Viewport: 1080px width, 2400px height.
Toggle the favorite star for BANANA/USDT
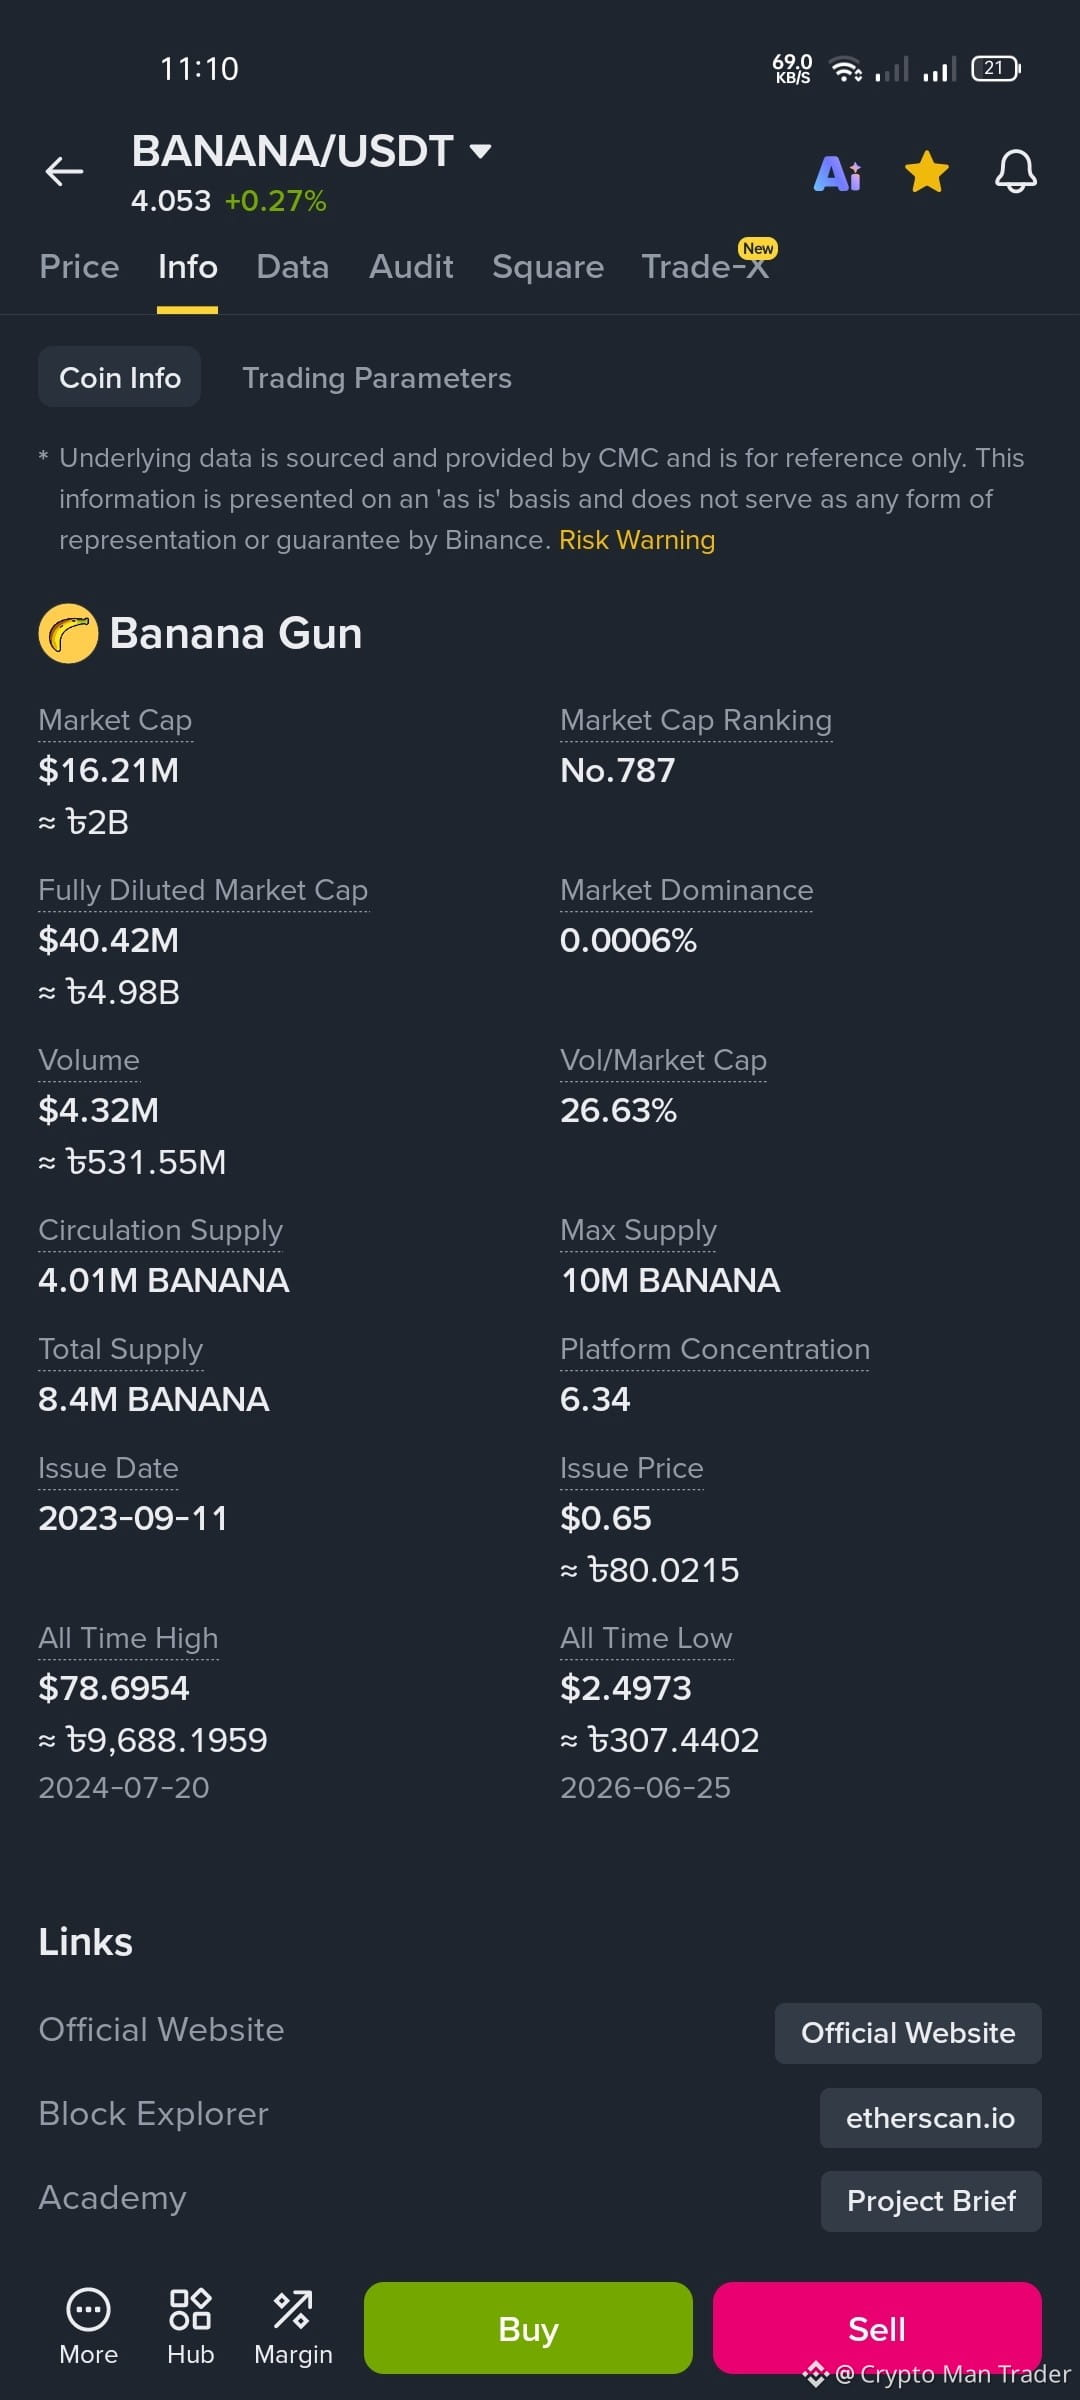pos(927,172)
